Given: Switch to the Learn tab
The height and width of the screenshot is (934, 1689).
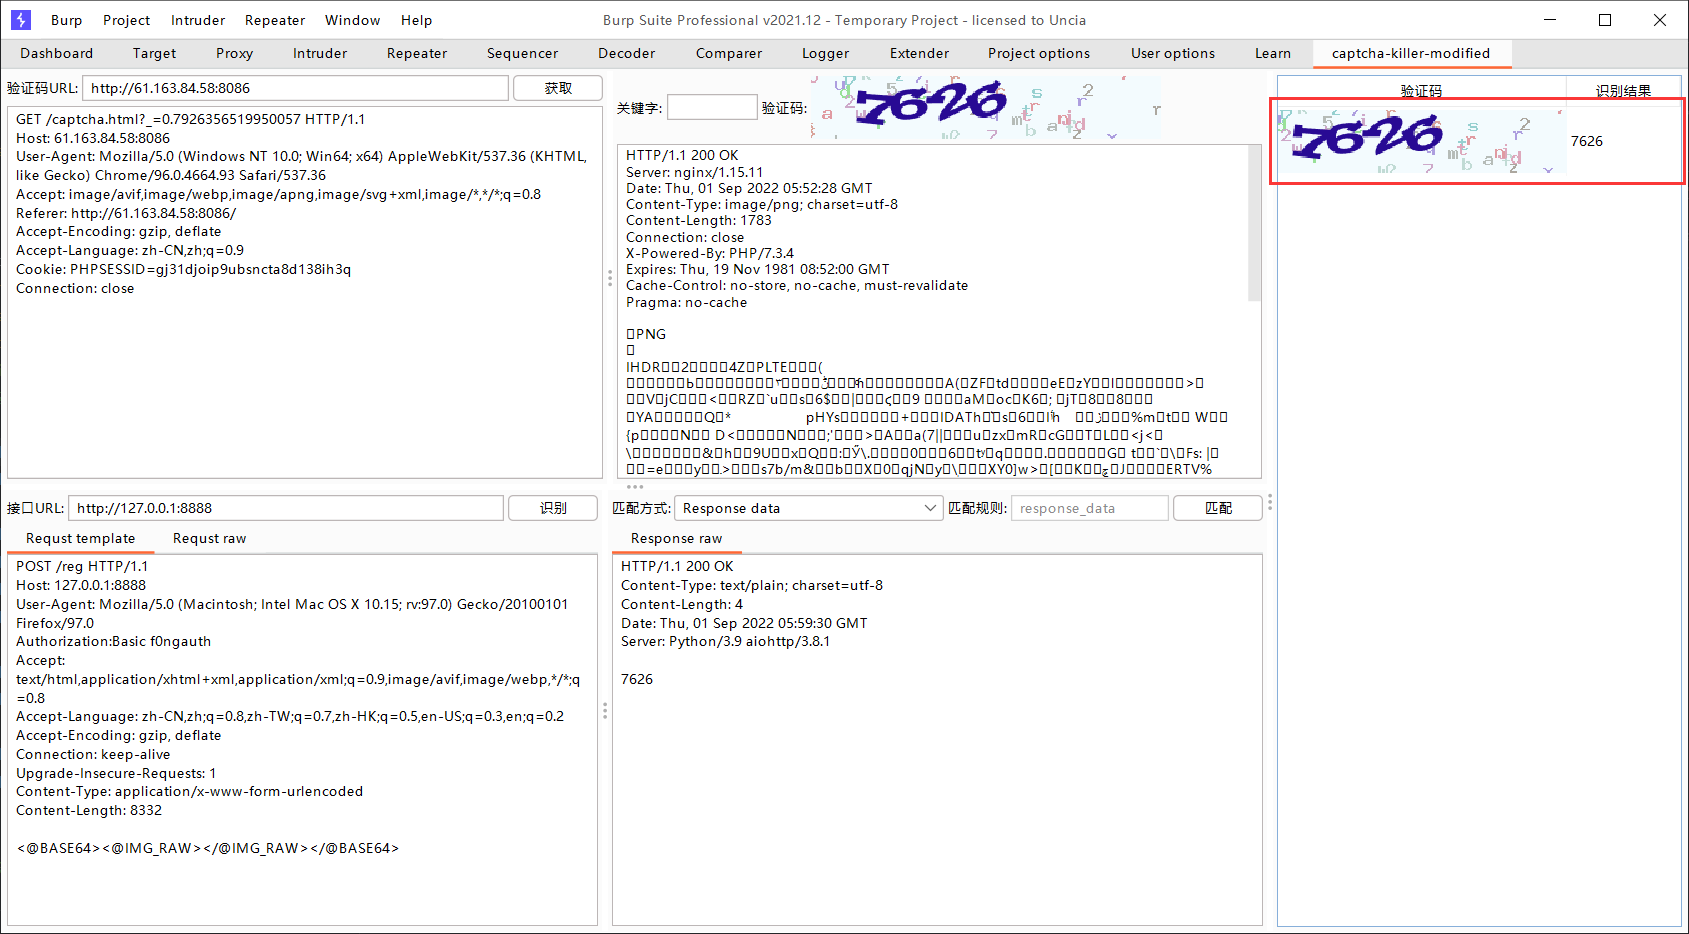Looking at the screenshot, I should point(1273,53).
